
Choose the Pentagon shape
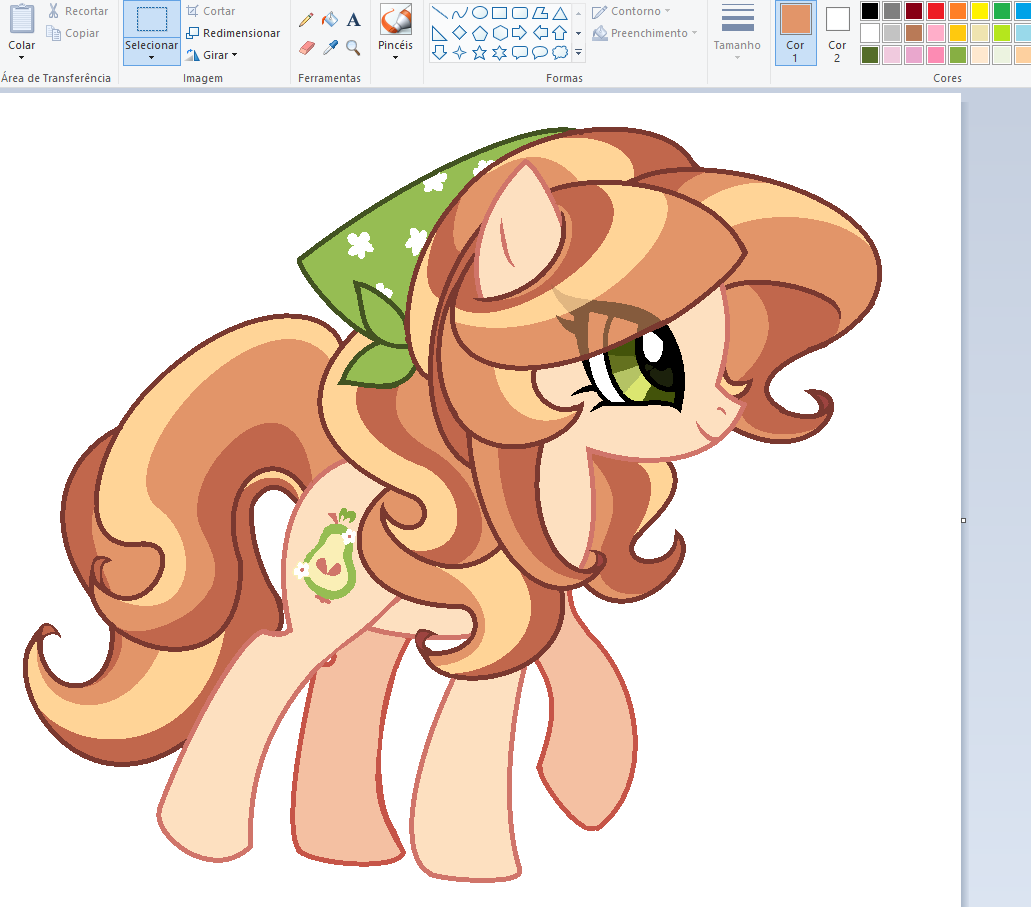point(480,33)
